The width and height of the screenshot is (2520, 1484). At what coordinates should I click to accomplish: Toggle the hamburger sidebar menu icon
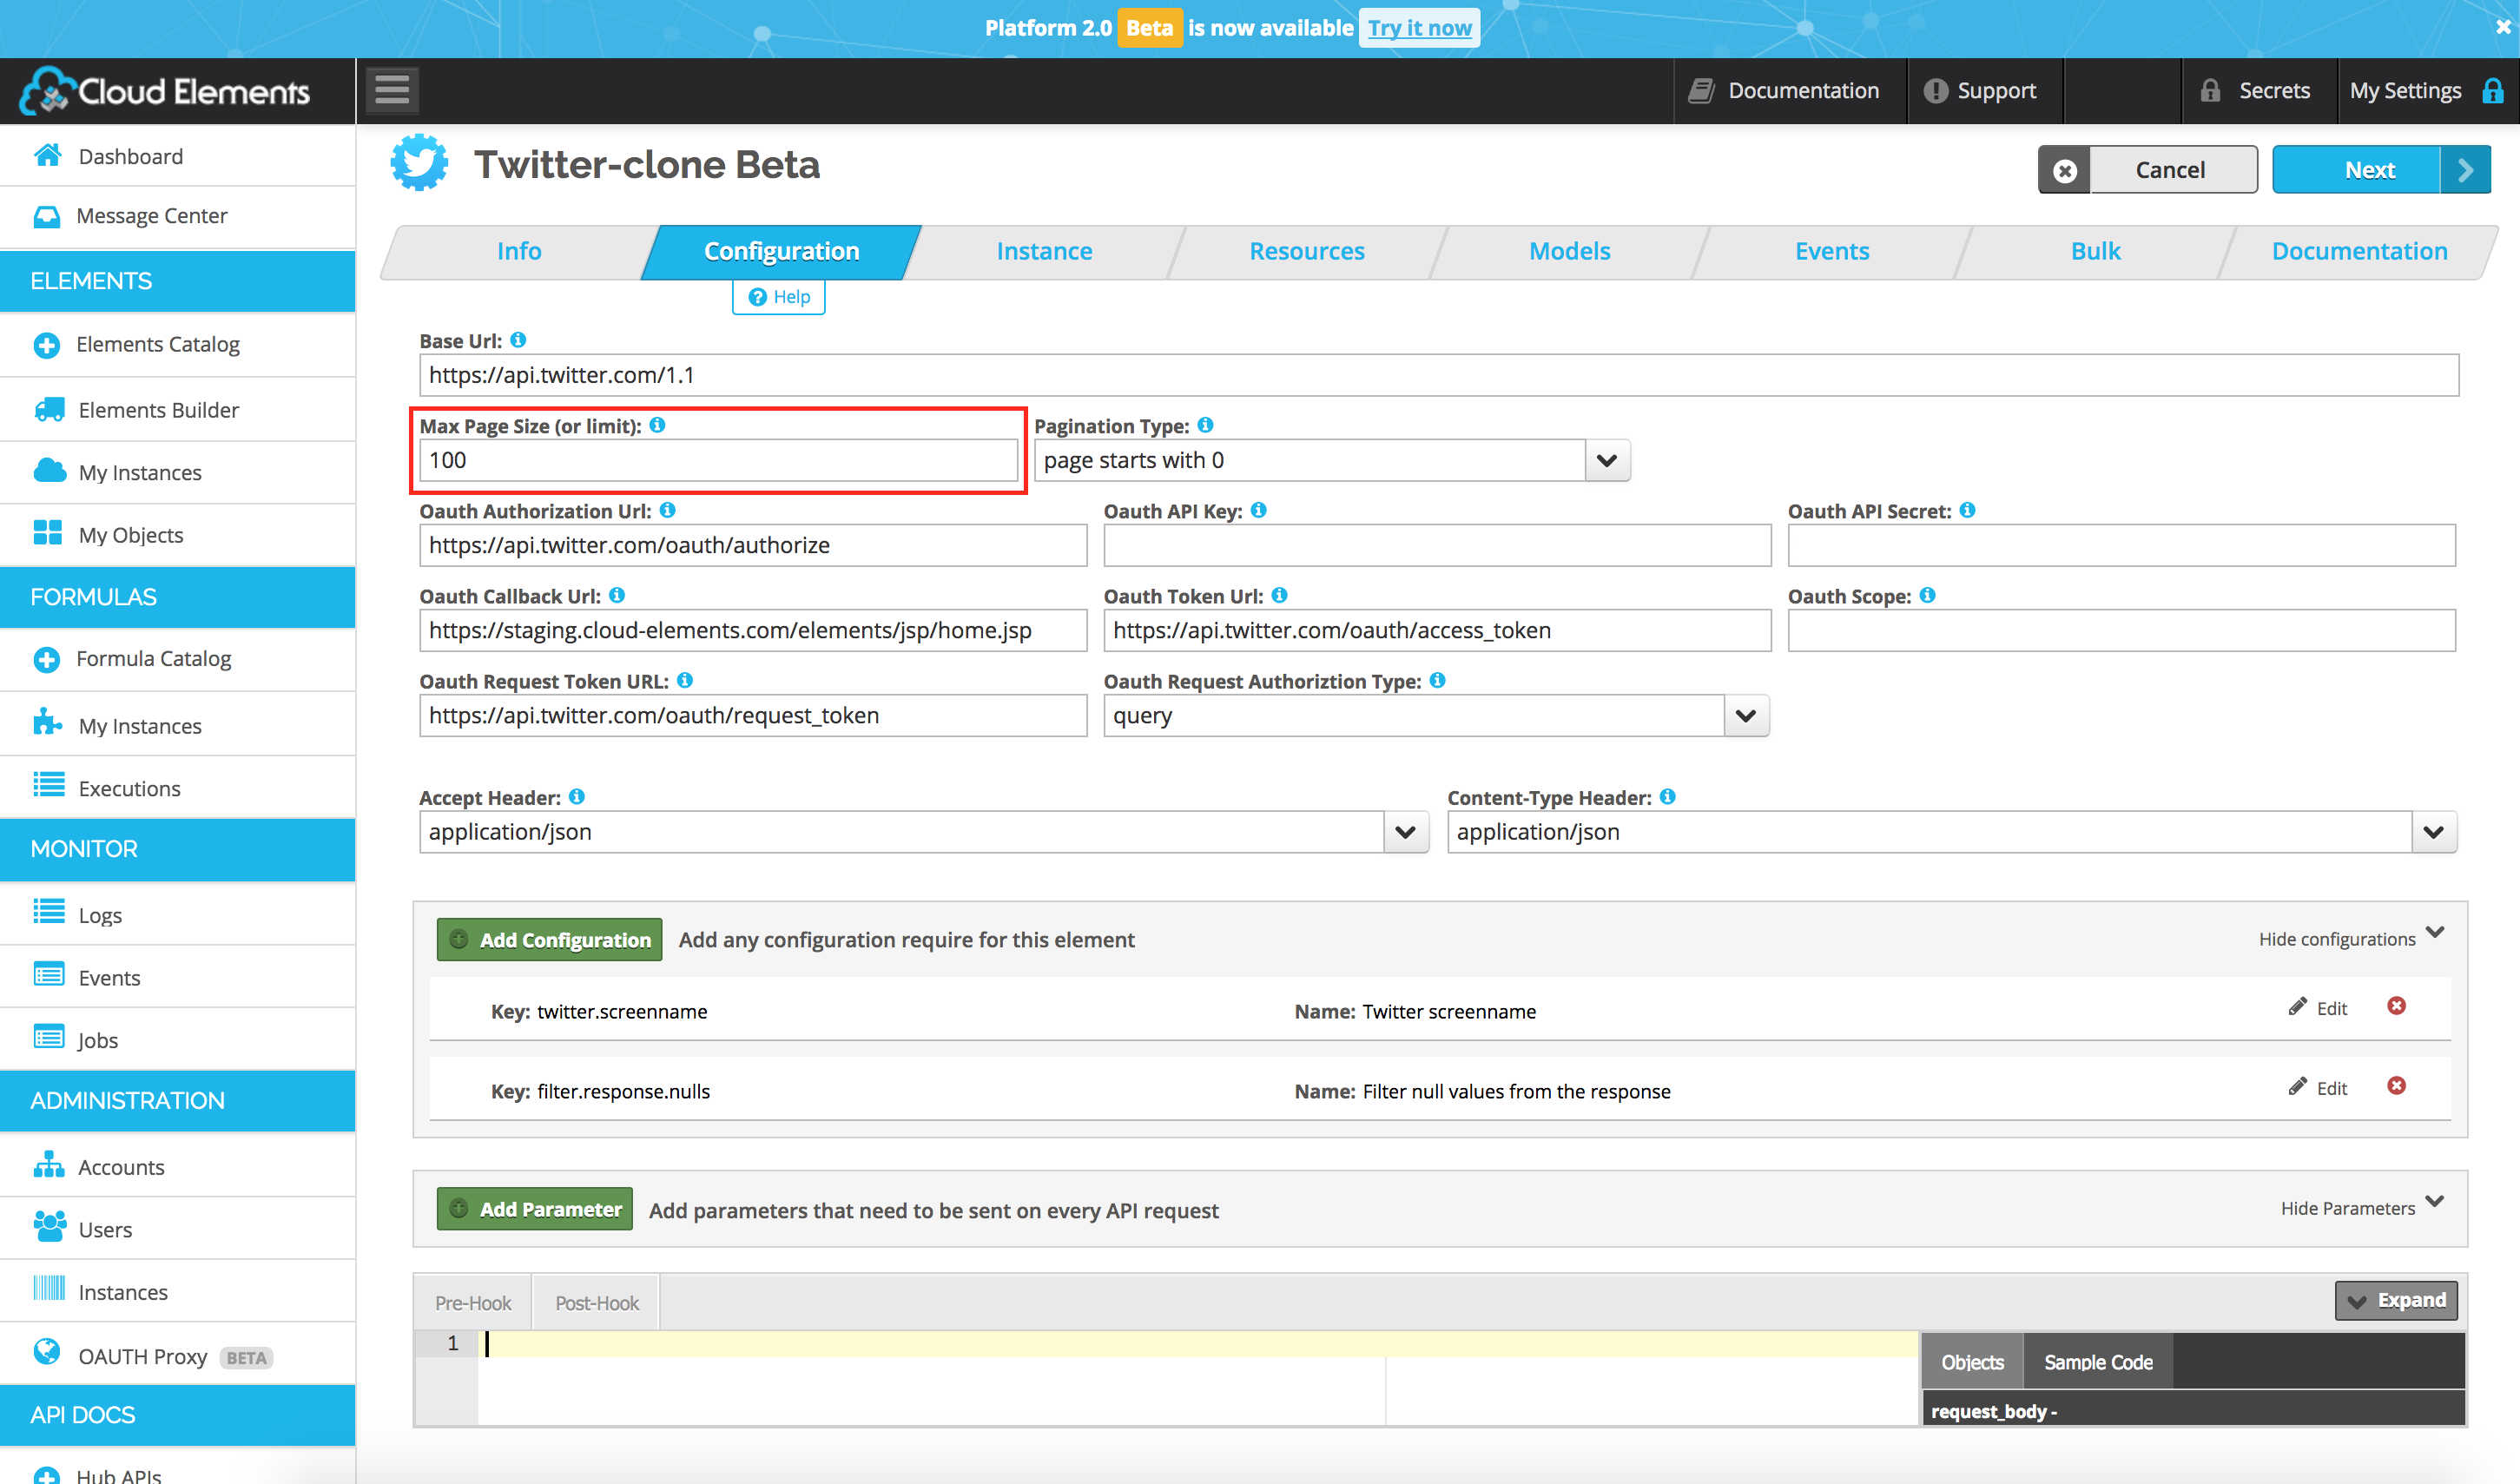click(x=391, y=90)
